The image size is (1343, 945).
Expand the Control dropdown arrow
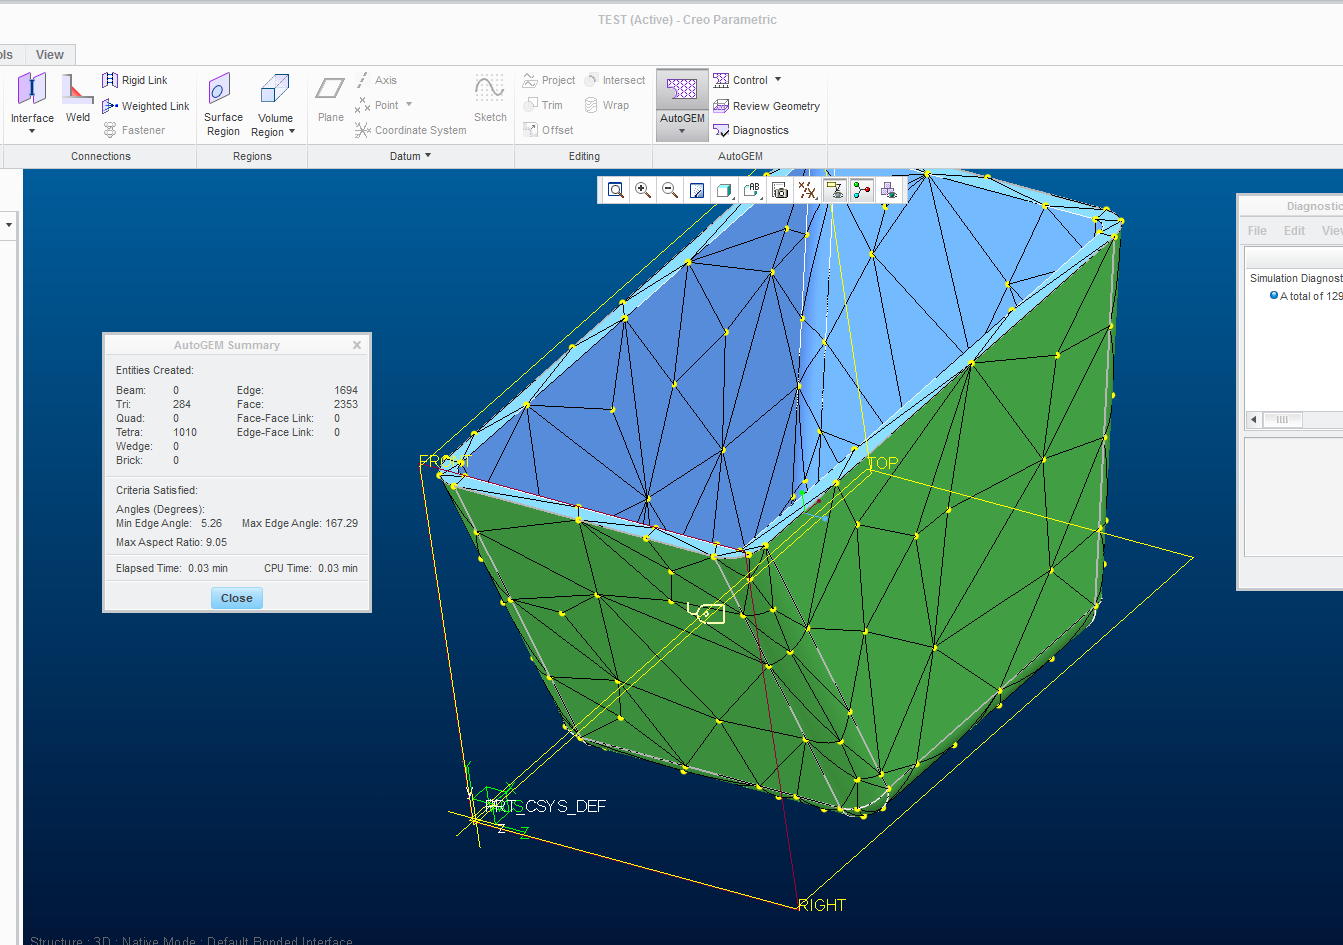click(x=778, y=80)
